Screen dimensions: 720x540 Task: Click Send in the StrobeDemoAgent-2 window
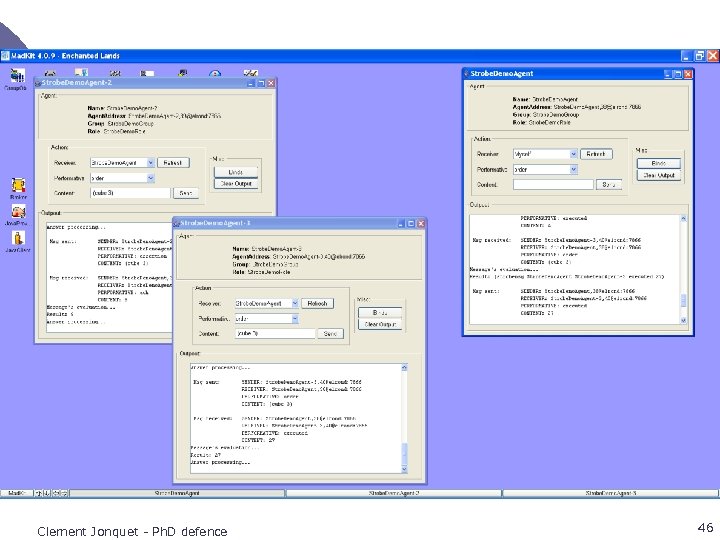tap(186, 193)
